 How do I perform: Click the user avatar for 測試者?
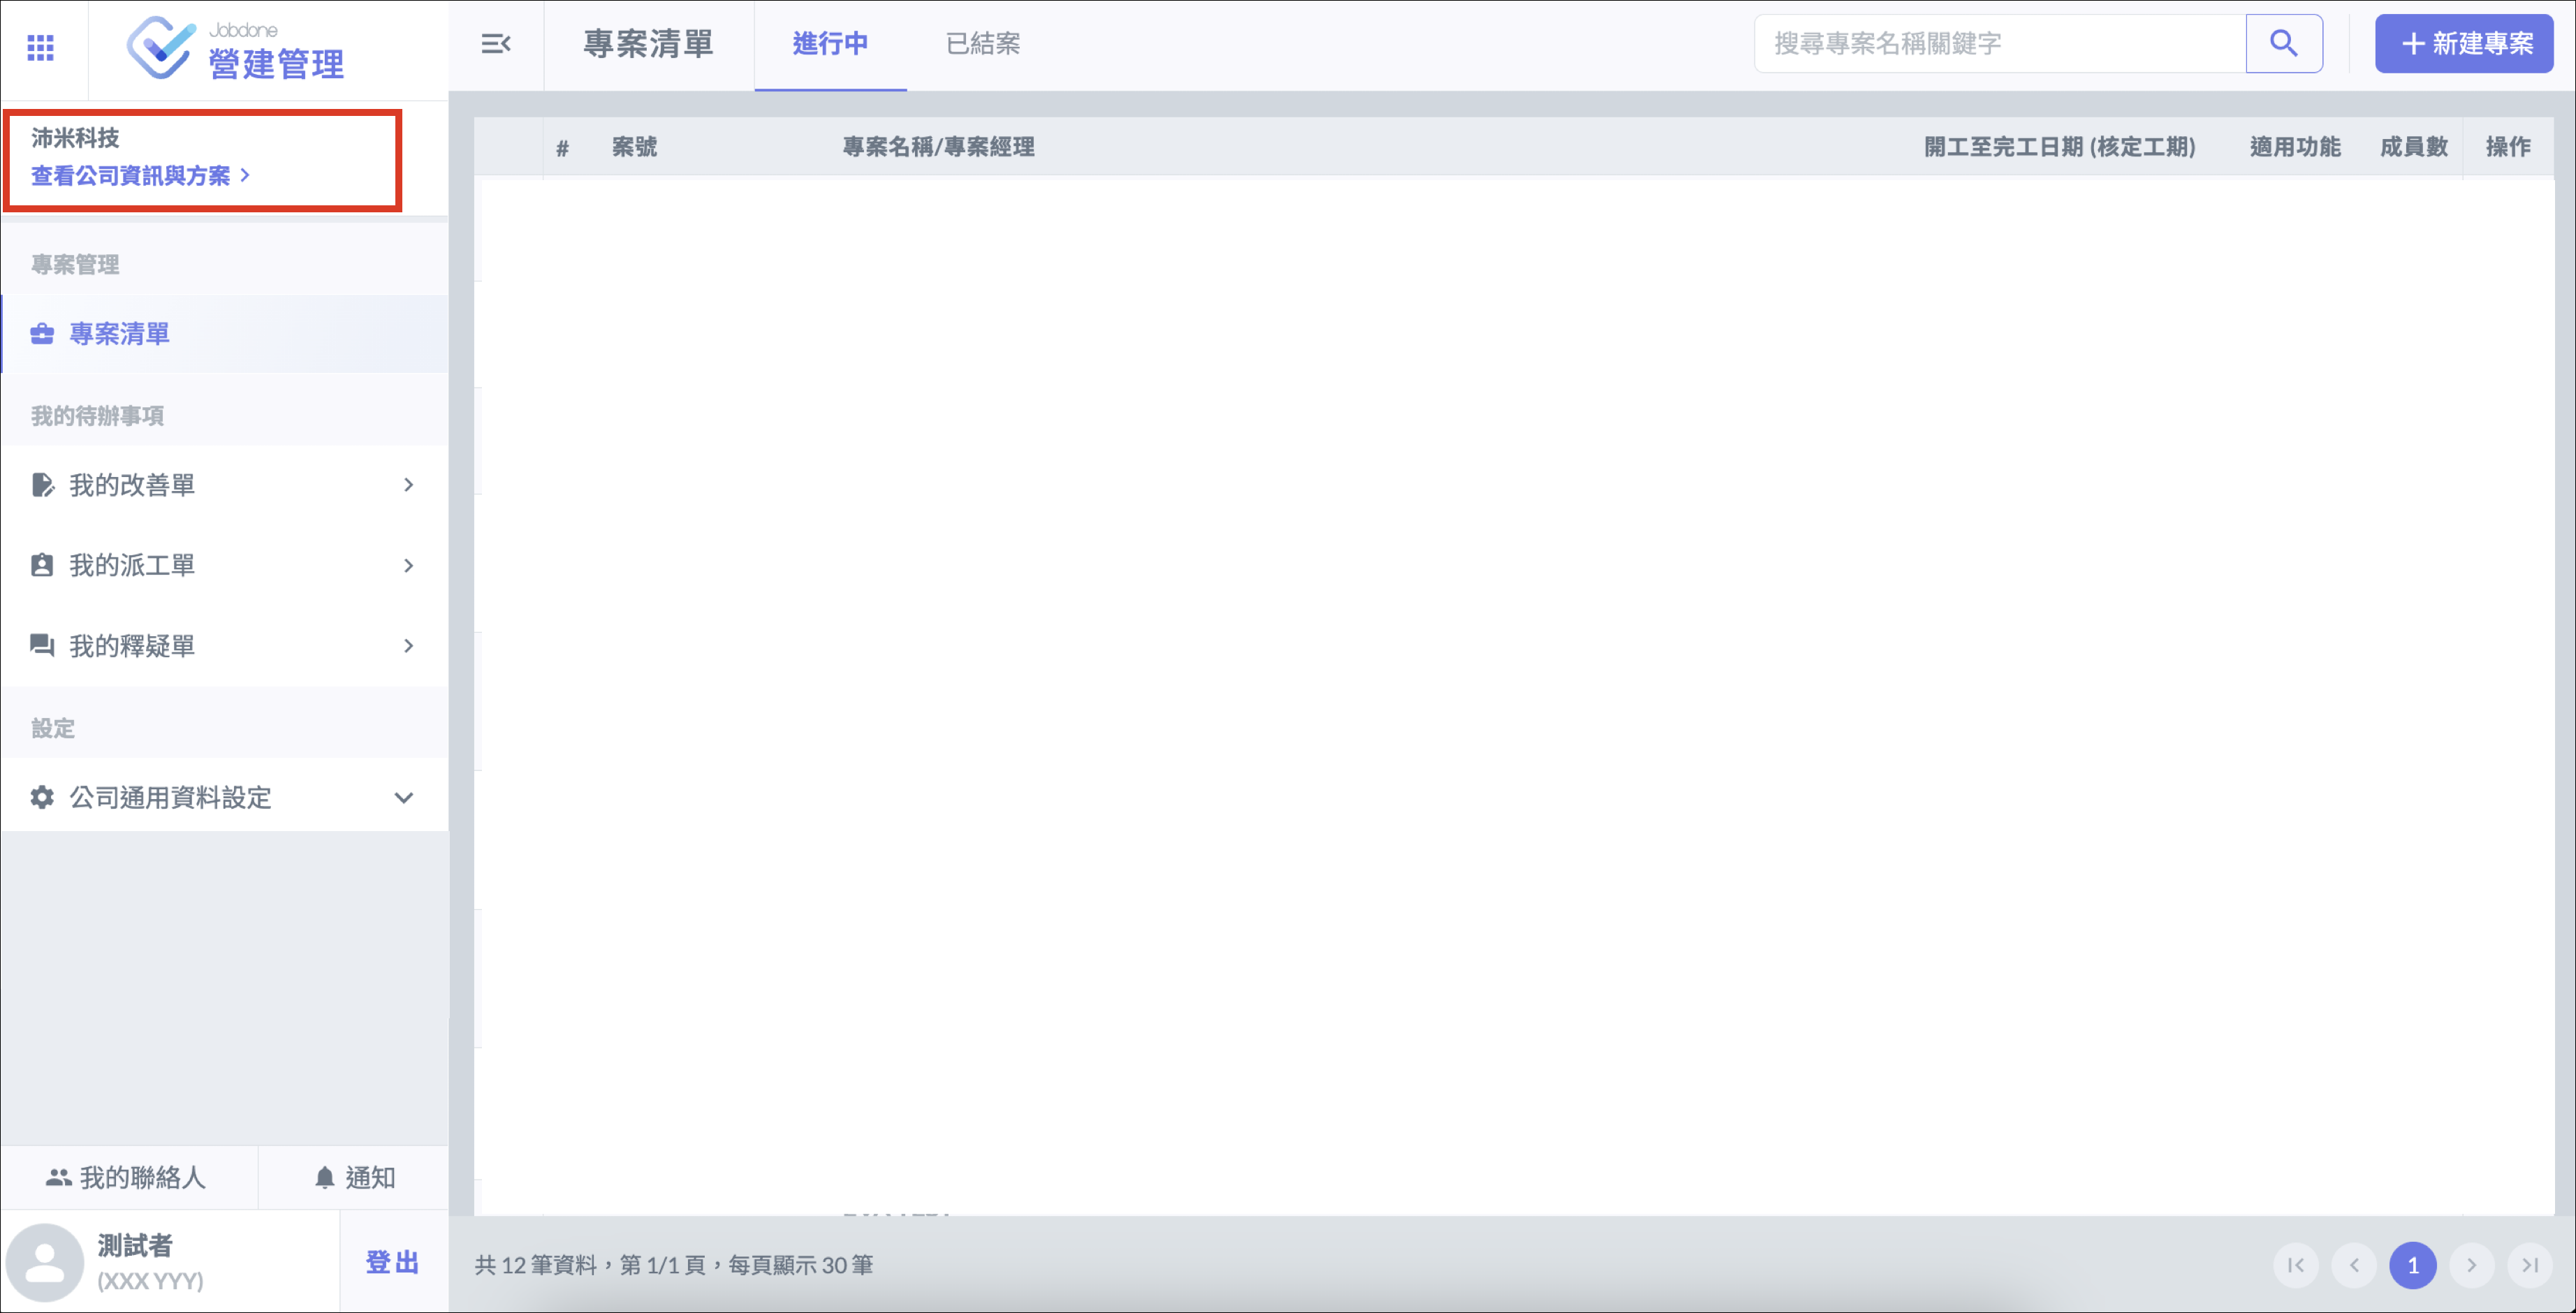click(44, 1262)
